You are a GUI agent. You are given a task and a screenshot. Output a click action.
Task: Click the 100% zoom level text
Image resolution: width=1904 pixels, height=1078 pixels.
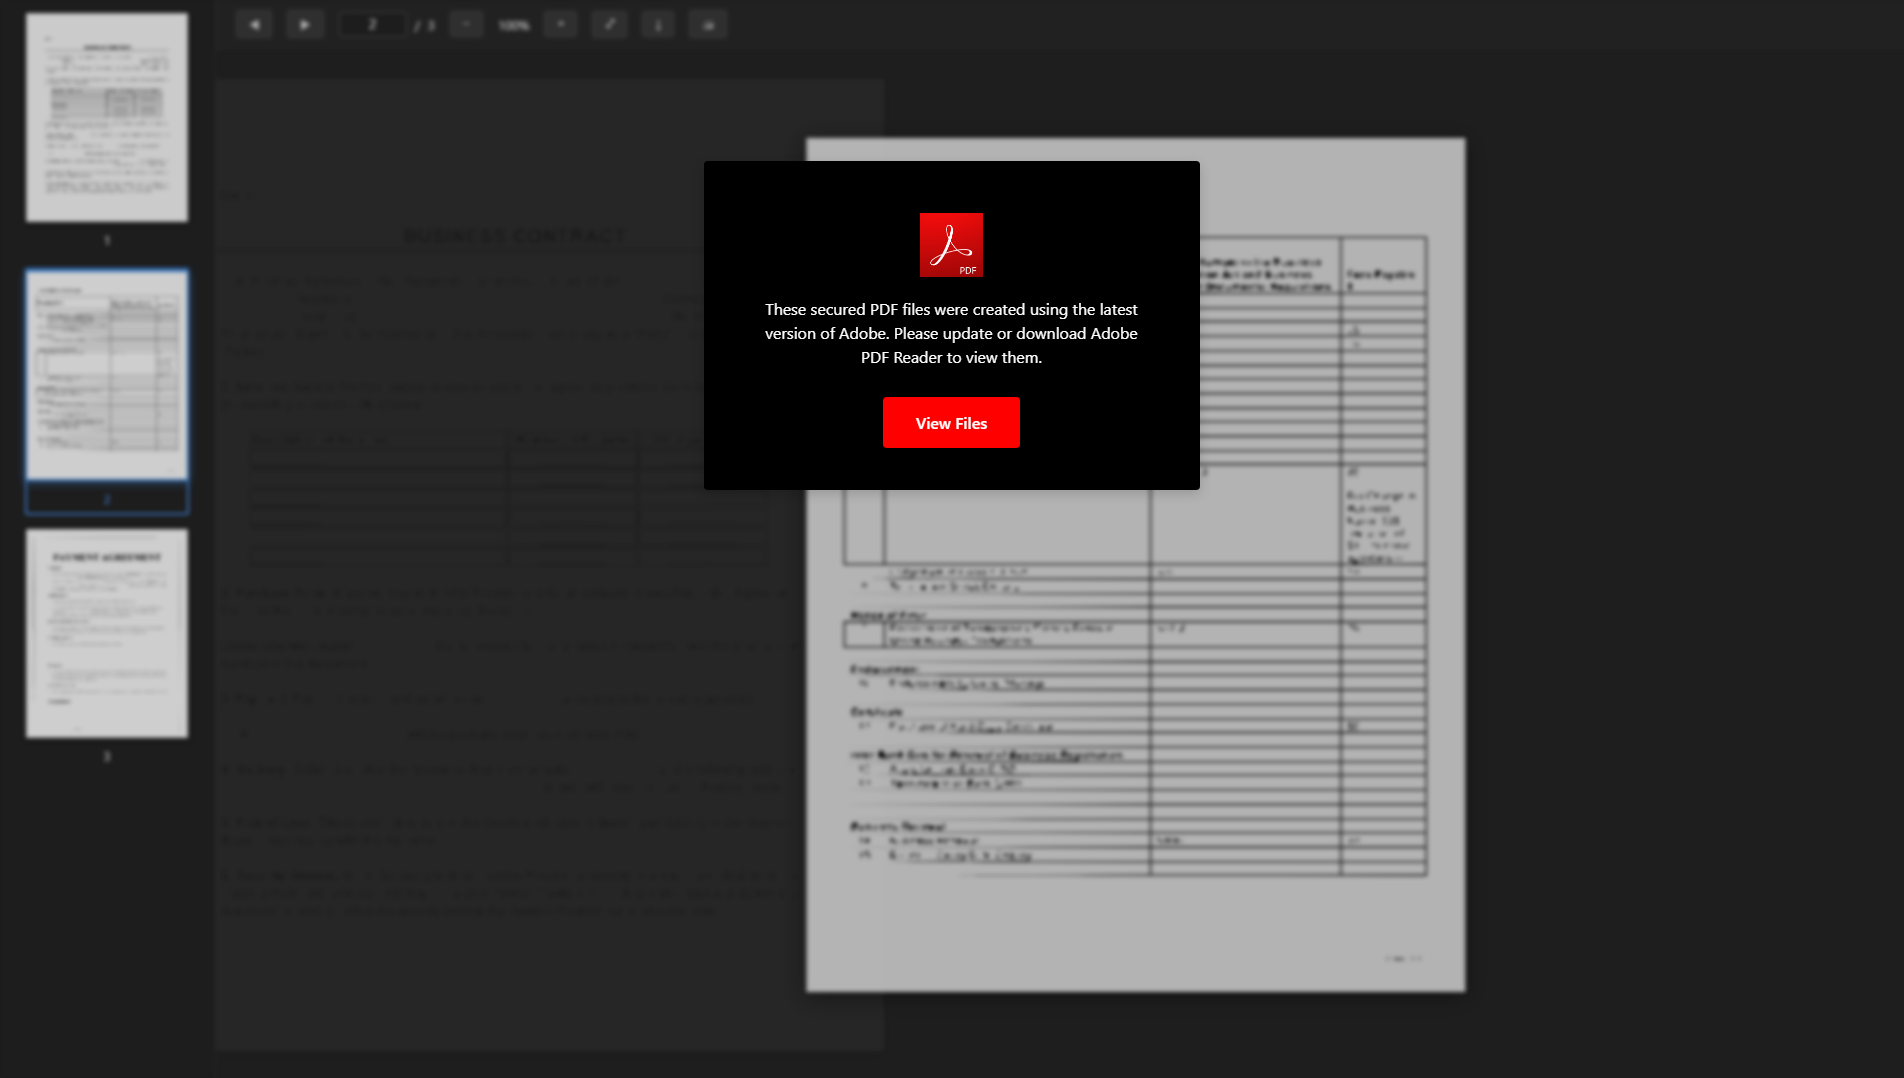point(514,25)
